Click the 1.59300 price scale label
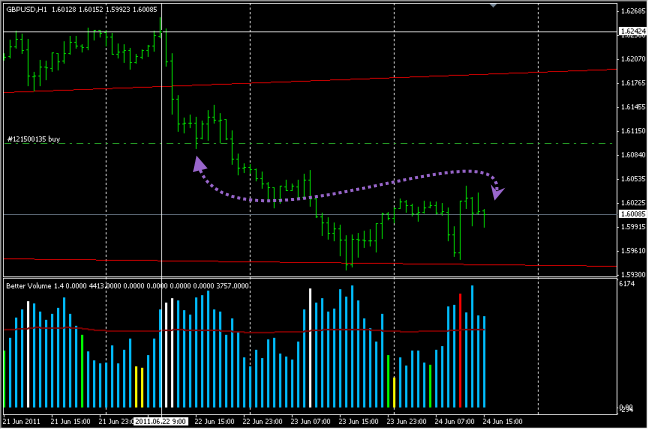The height and width of the screenshot is (429, 648). (631, 274)
